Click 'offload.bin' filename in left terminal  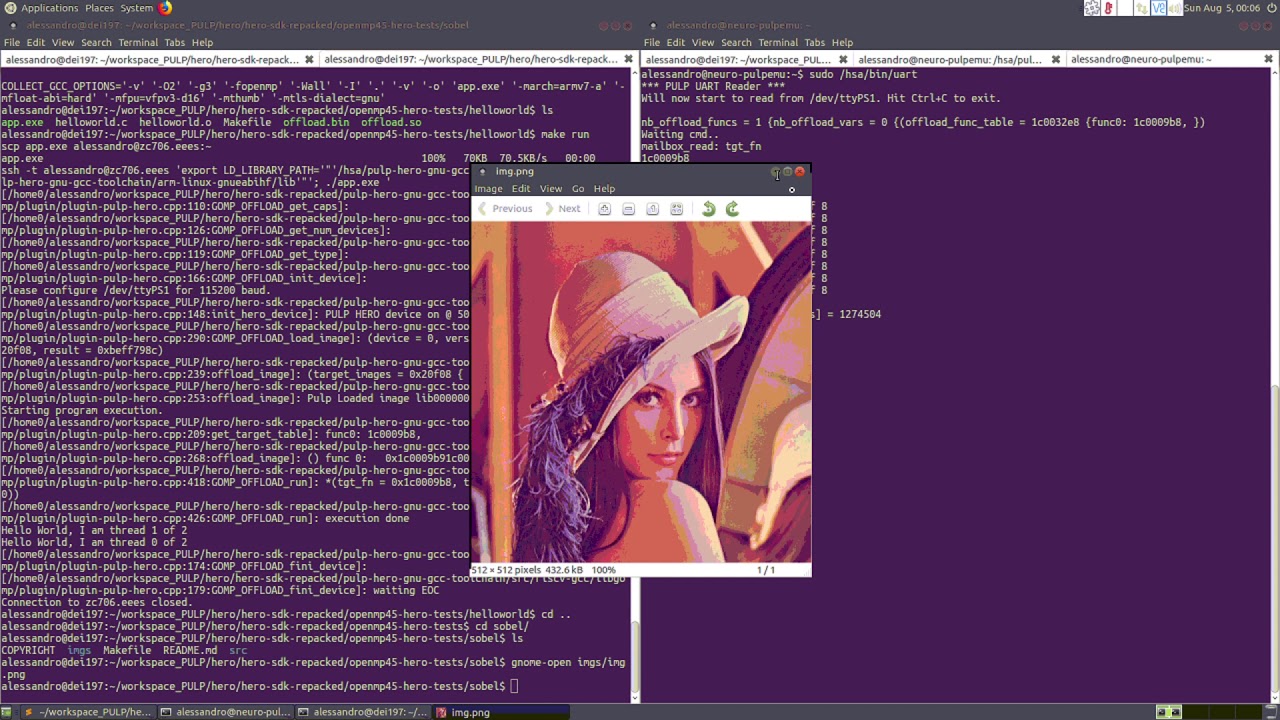(x=316, y=122)
